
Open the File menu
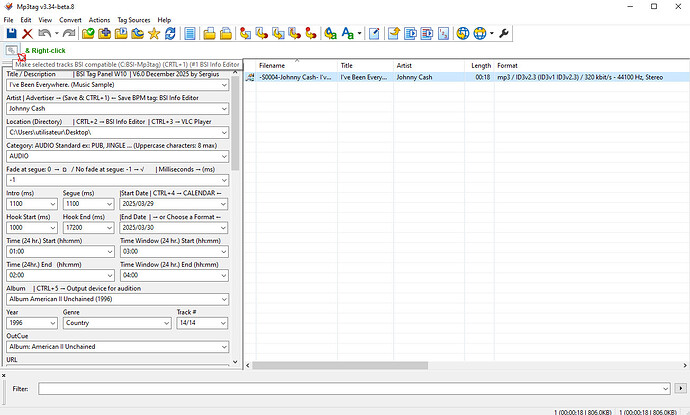coord(8,20)
